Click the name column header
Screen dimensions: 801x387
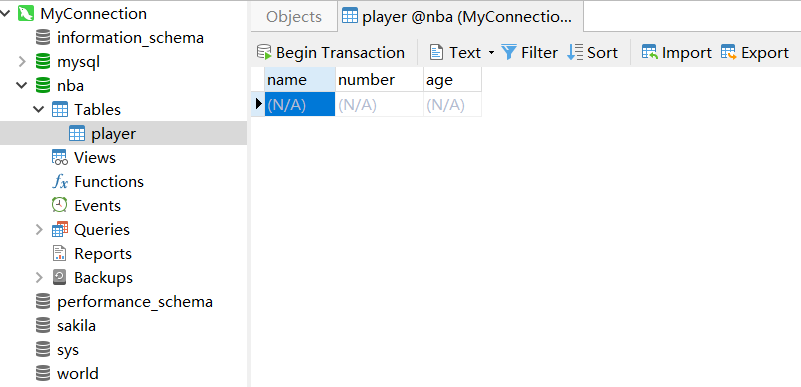300,80
